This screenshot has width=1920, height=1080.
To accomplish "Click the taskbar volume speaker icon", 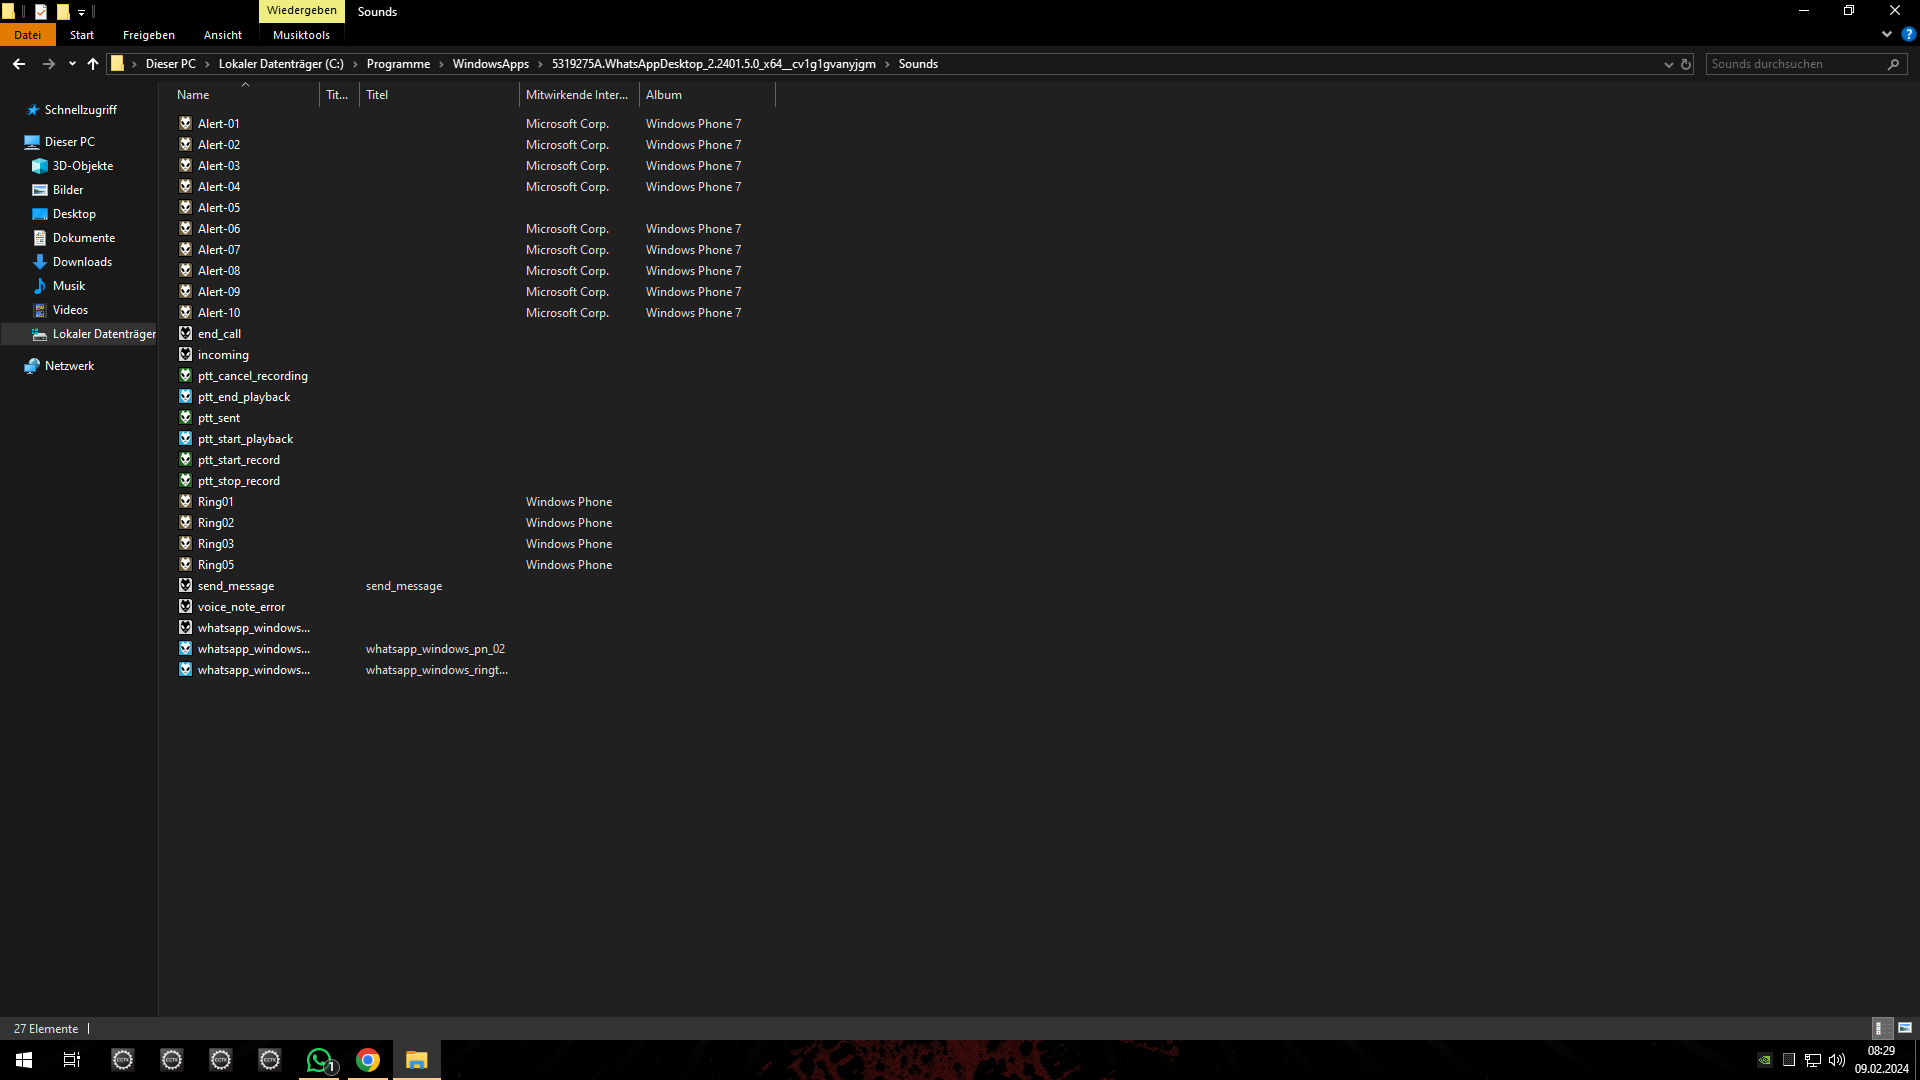I will tap(1837, 1060).
